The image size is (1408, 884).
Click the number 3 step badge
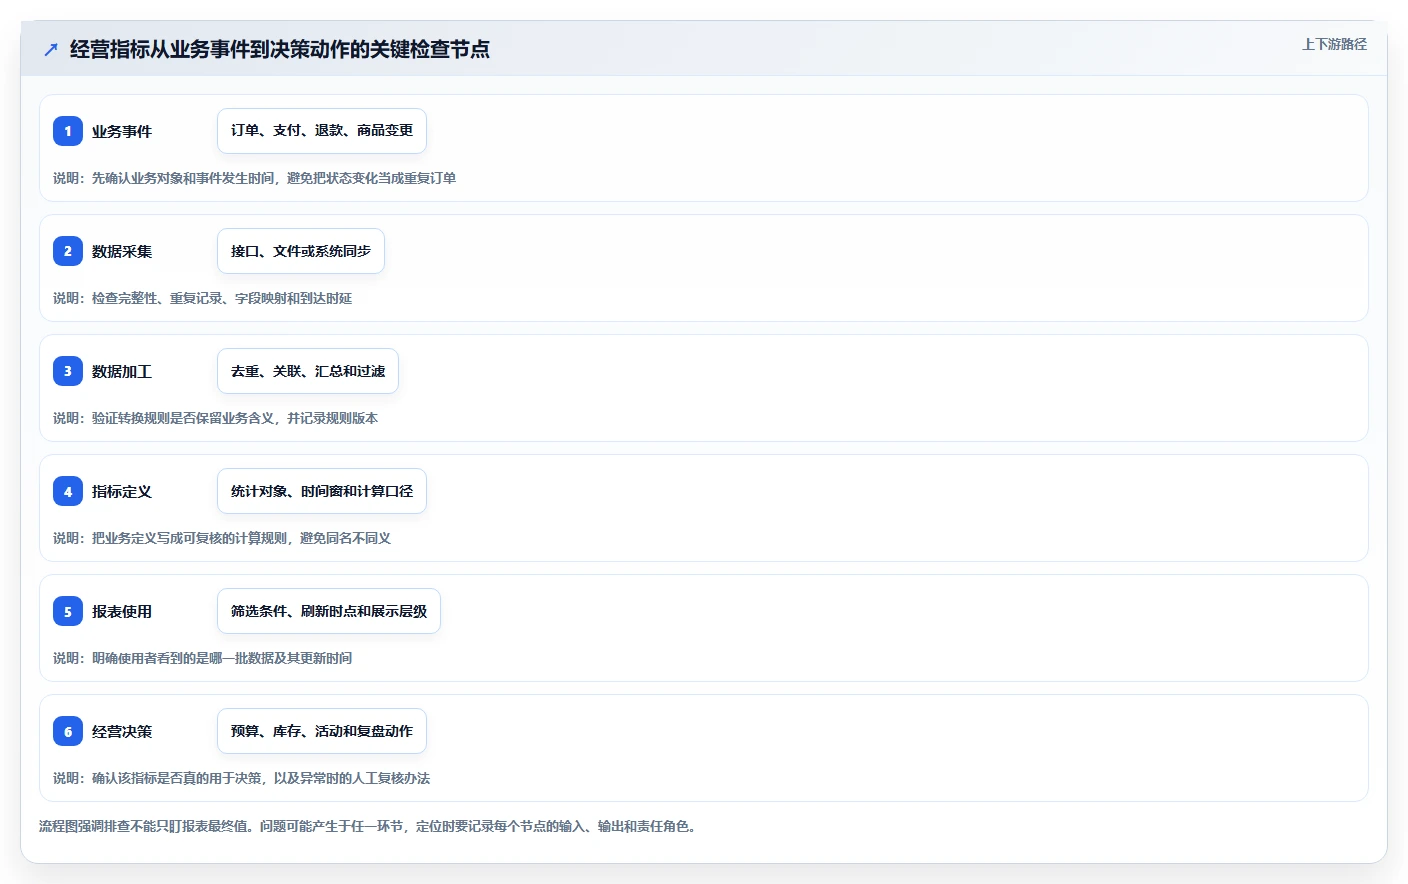[x=68, y=371]
